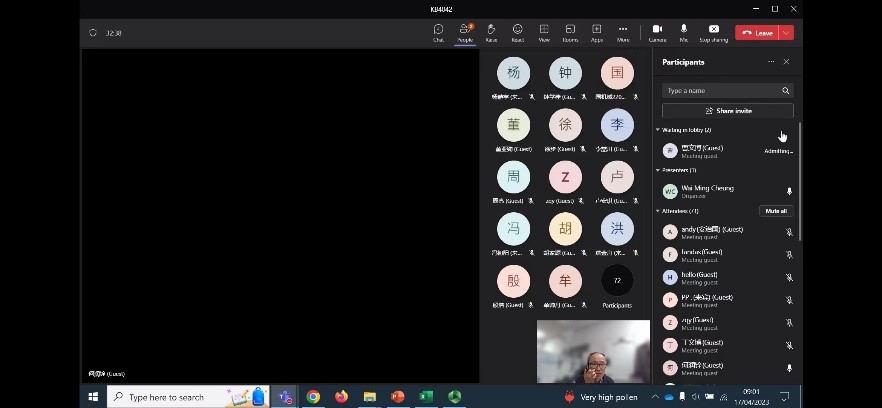Screen dimensions: 882x408
Task: Open the More actions menu in toolbar
Action: click(x=623, y=32)
